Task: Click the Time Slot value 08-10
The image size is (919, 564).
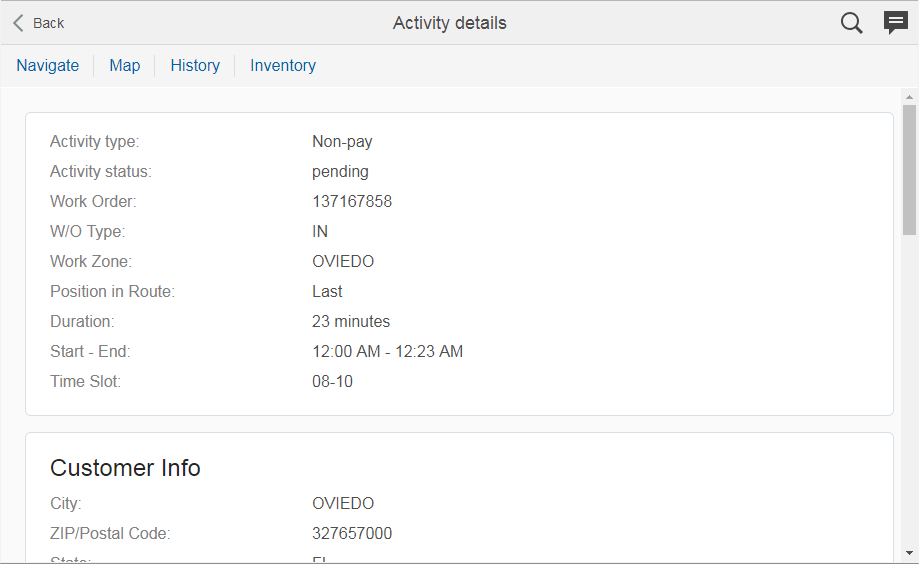Action: pos(332,382)
